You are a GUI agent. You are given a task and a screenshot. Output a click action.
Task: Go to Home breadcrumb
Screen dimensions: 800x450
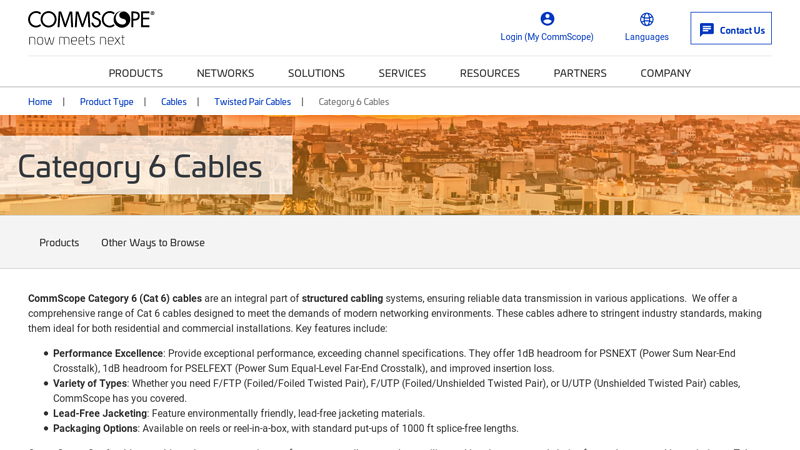click(x=40, y=102)
